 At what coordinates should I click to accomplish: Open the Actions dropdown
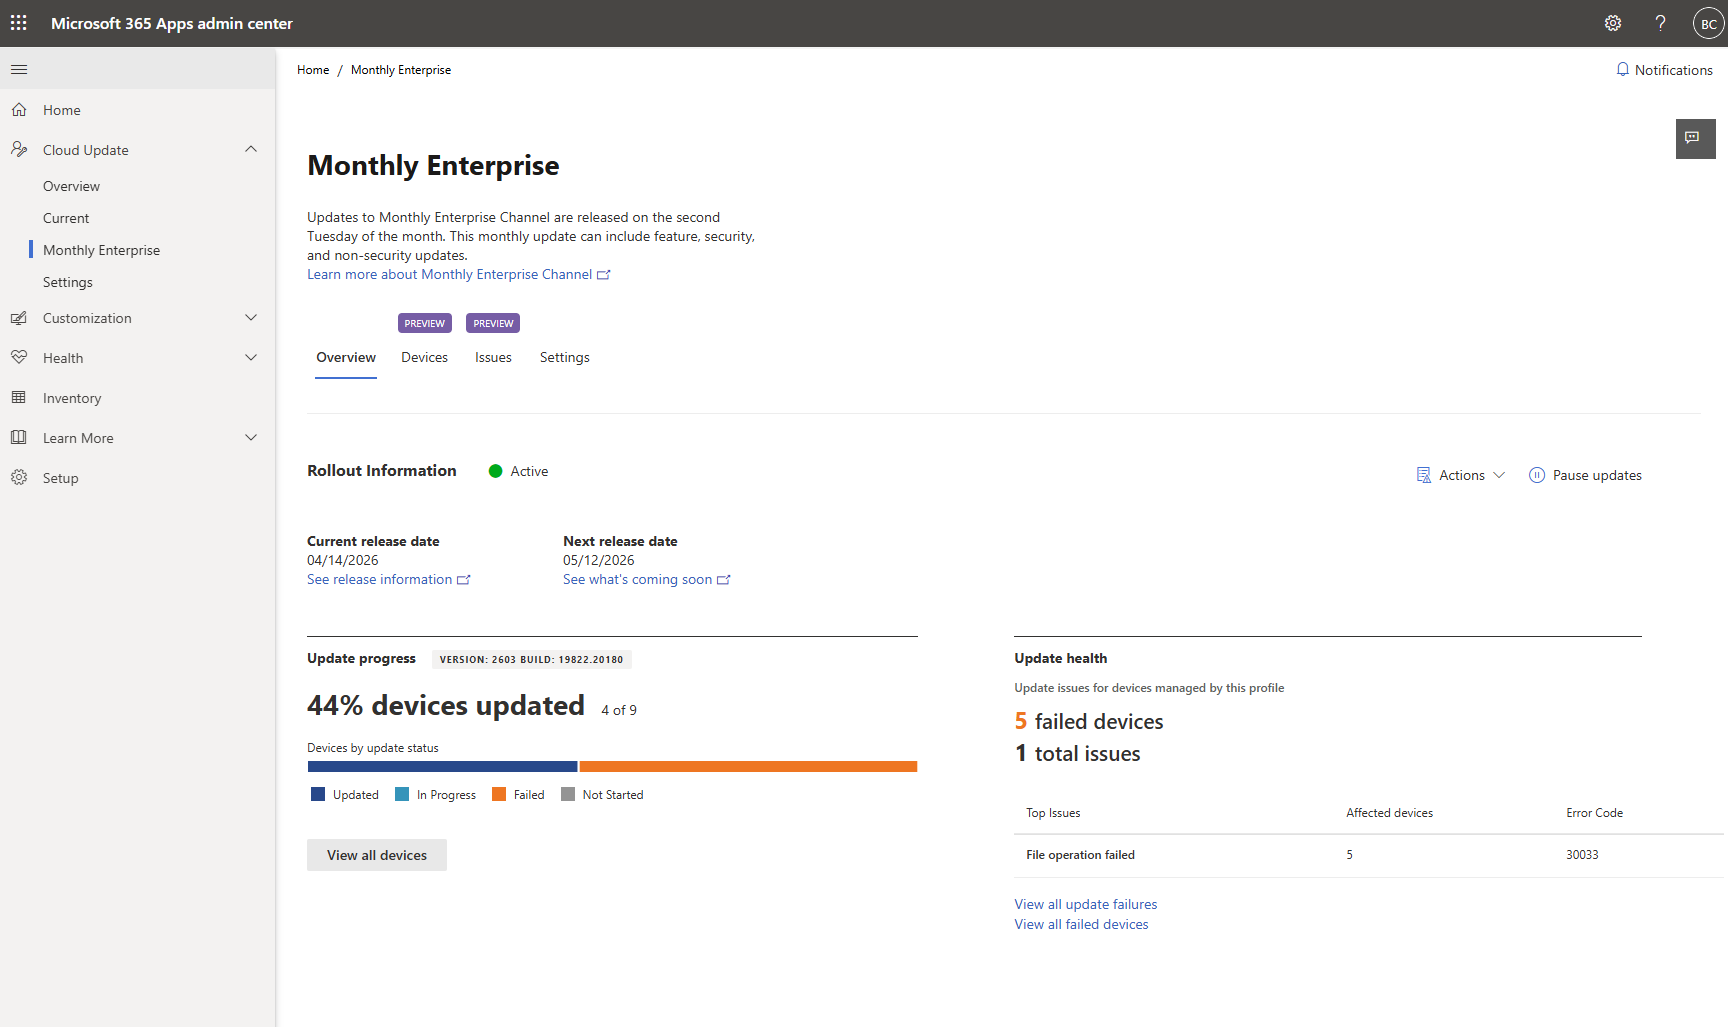click(x=1461, y=475)
